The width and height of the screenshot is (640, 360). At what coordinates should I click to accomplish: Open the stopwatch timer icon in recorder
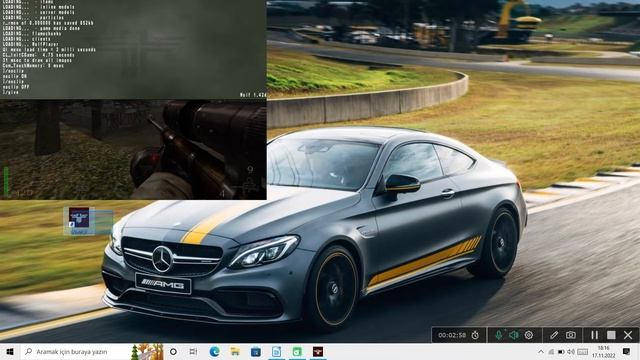click(475, 335)
